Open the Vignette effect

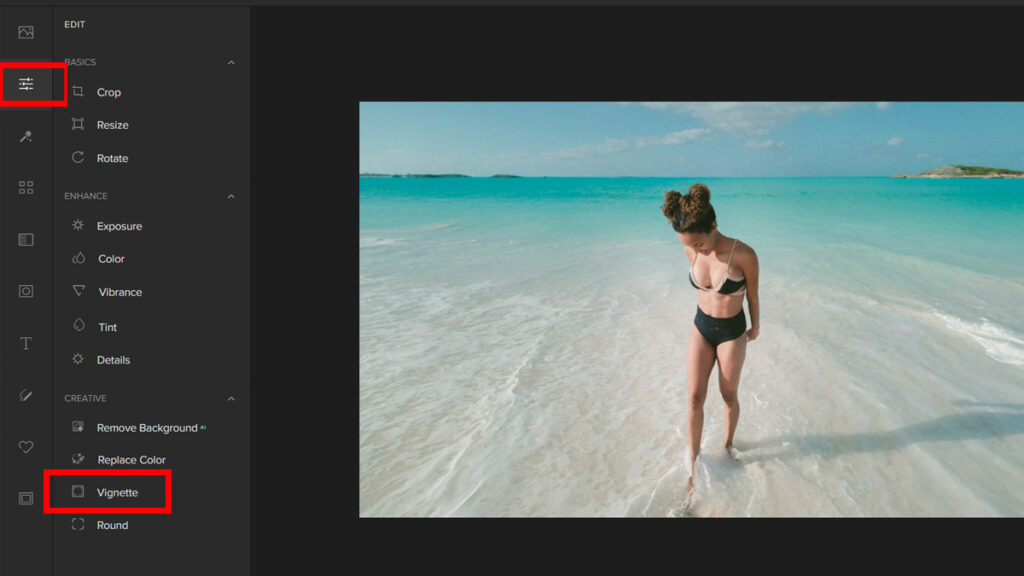pyautogui.click(x=117, y=493)
